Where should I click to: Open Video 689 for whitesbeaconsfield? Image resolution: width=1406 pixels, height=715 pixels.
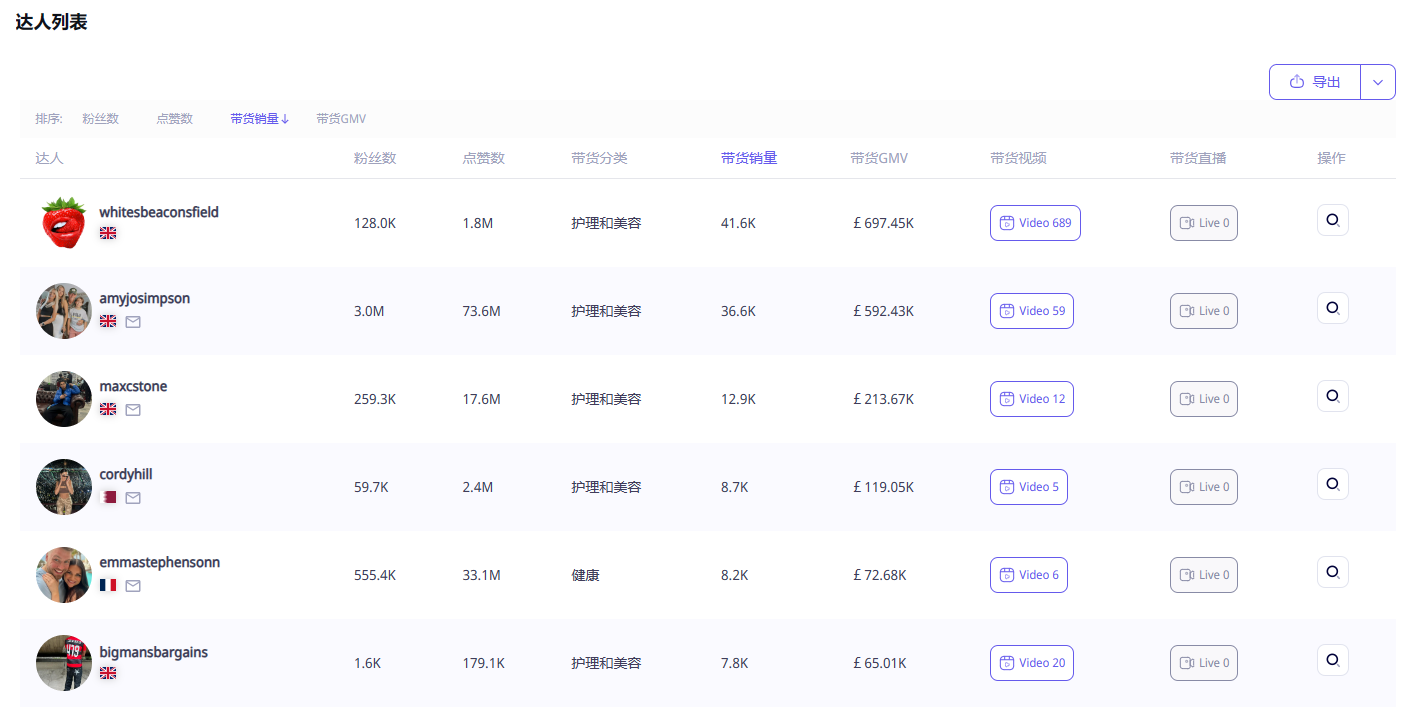[x=1035, y=223]
